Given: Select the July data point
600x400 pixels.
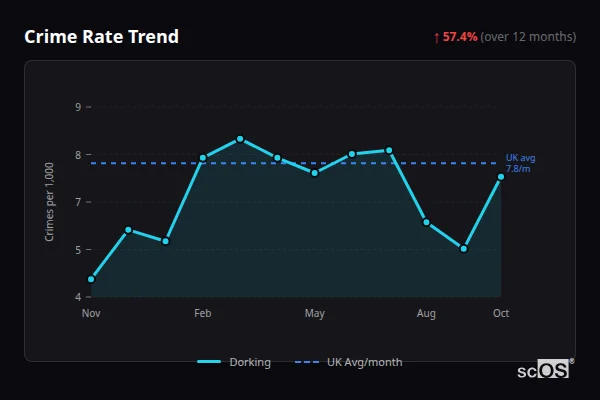Looking at the screenshot, I should pos(389,150).
